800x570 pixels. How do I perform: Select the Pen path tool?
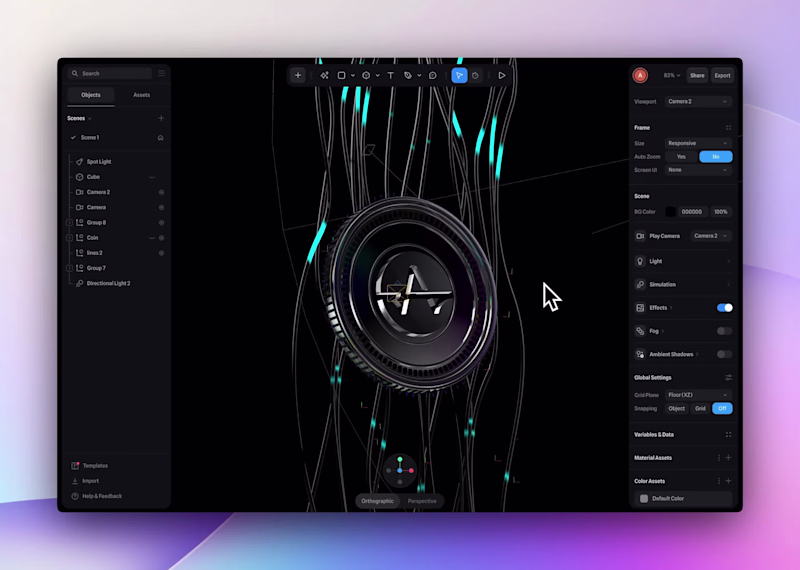(408, 76)
